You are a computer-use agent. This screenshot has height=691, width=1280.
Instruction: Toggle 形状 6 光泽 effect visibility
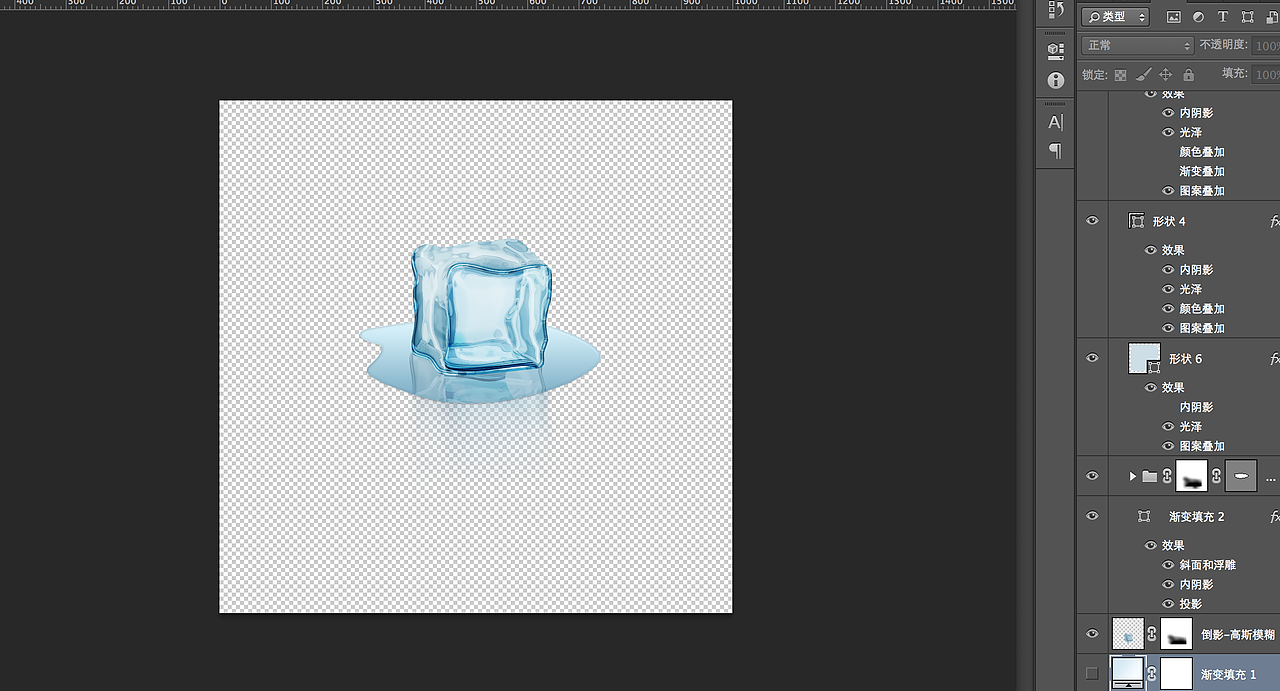(1168, 427)
